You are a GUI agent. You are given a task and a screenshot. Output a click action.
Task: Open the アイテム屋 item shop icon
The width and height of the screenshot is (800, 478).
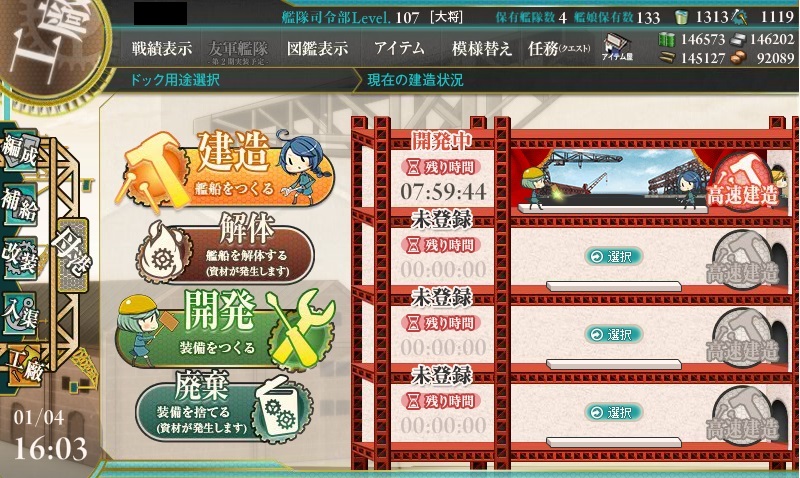(617, 47)
